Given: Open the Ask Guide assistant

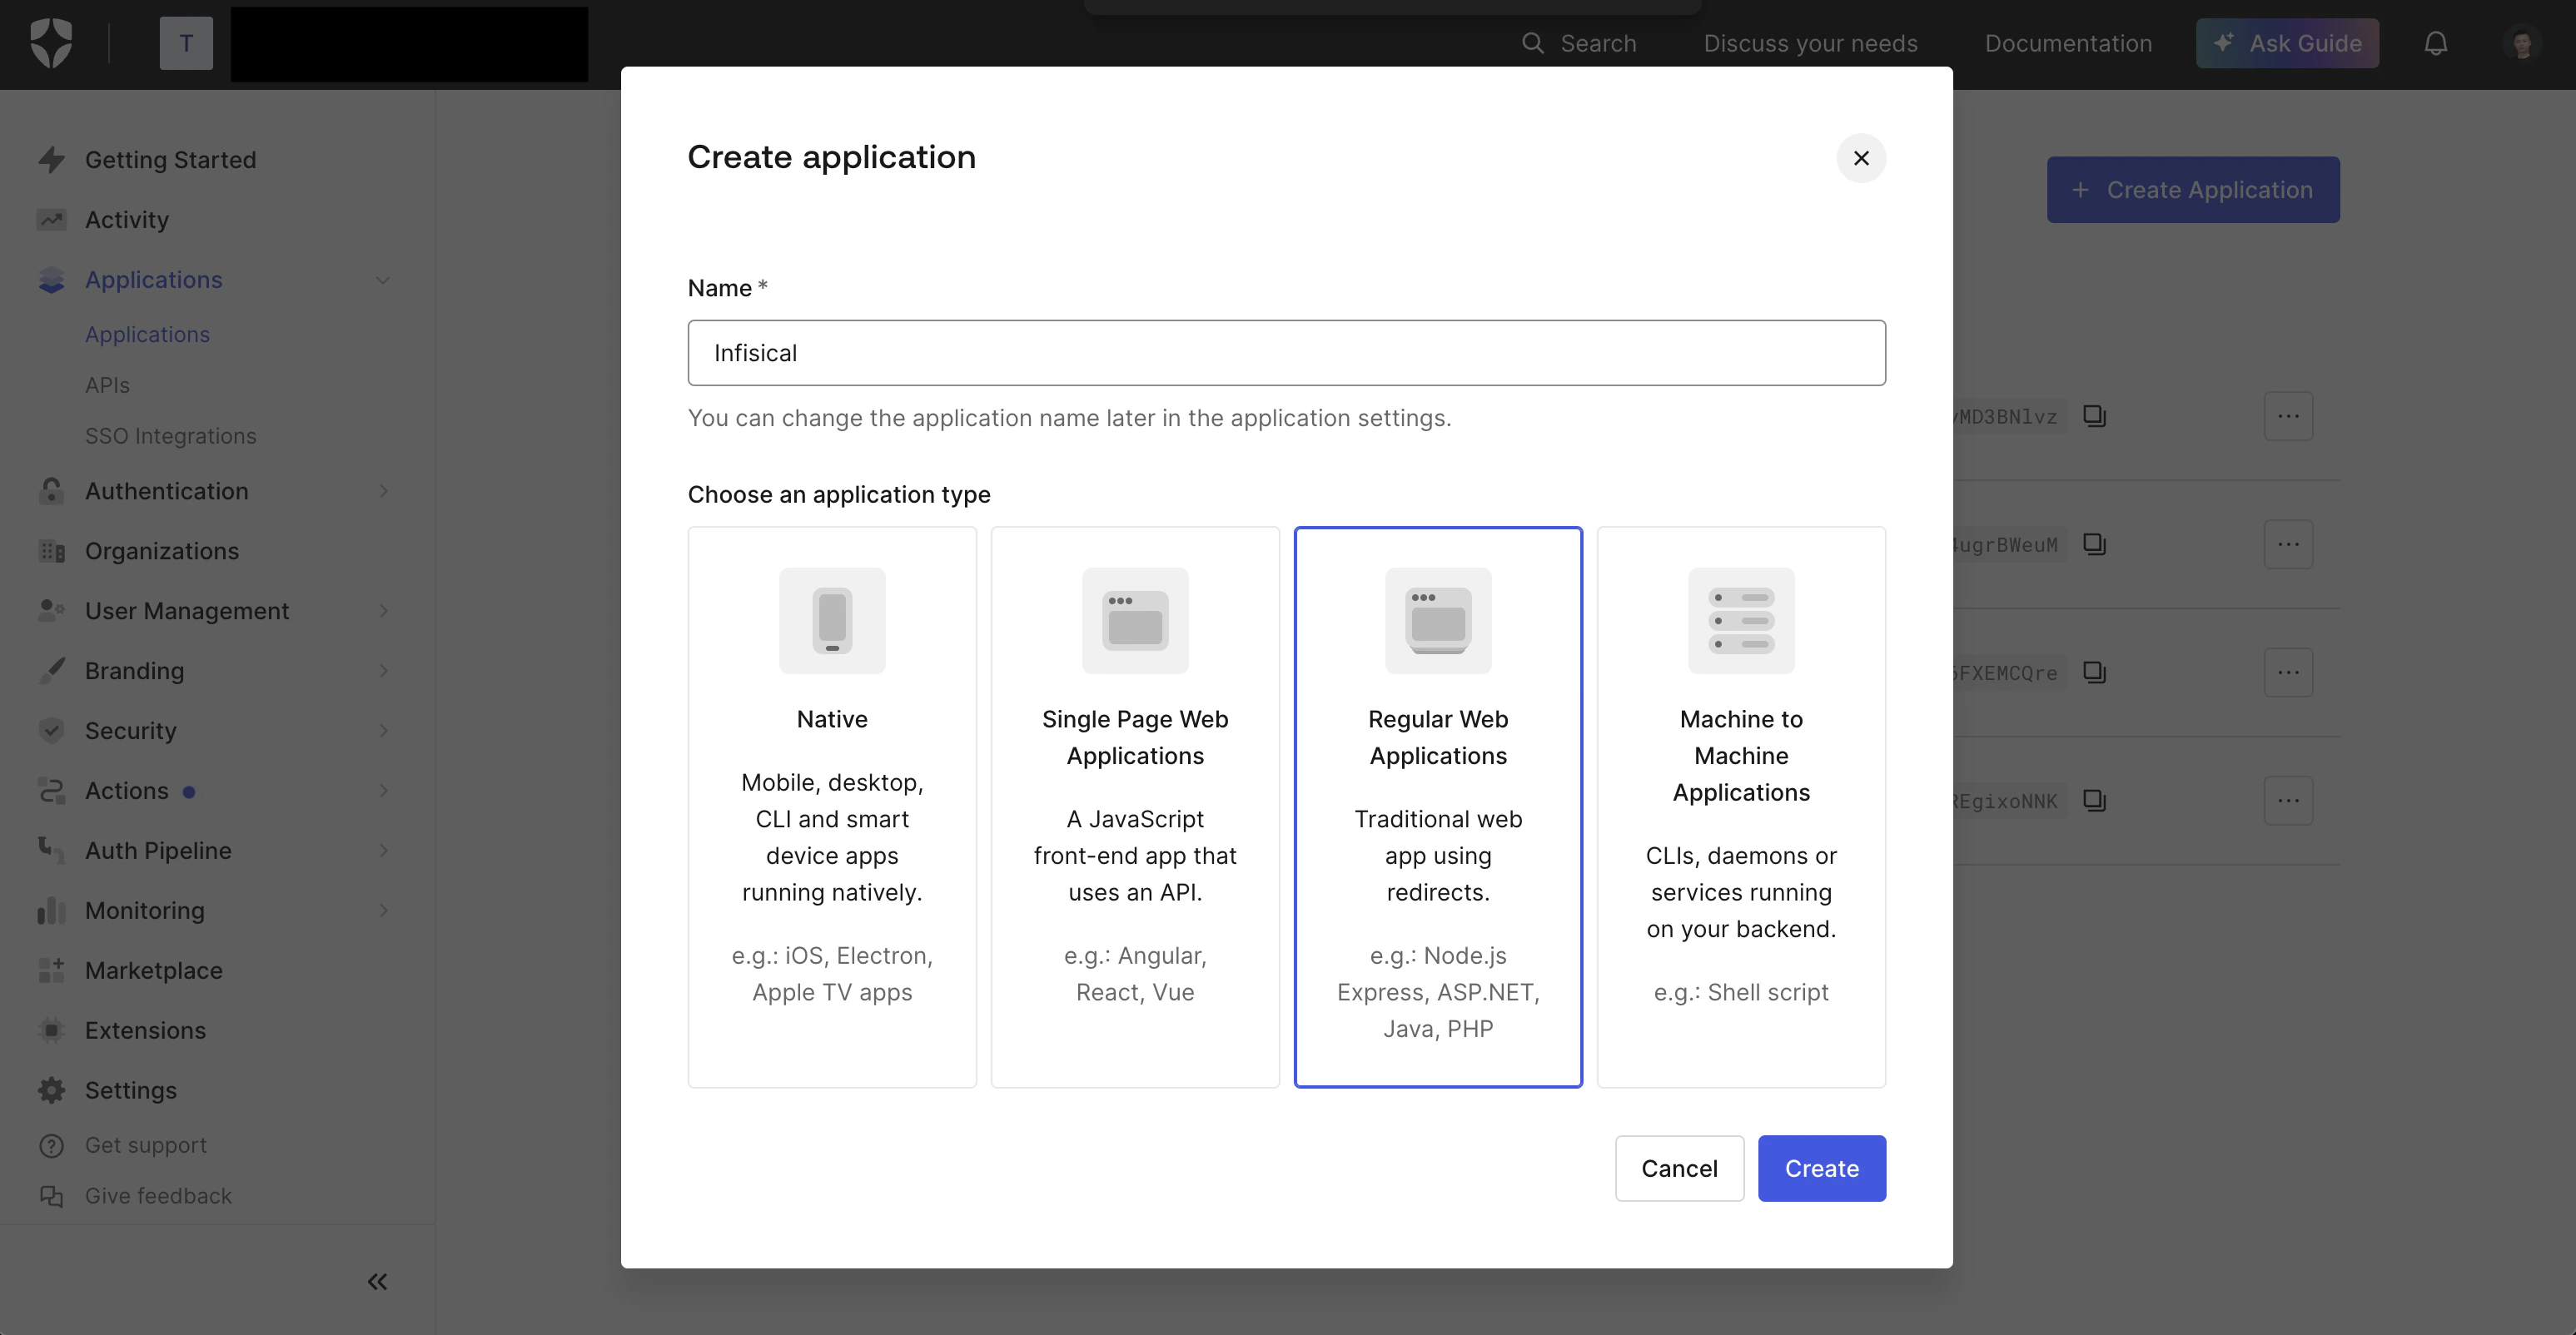Looking at the screenshot, I should click(2286, 44).
